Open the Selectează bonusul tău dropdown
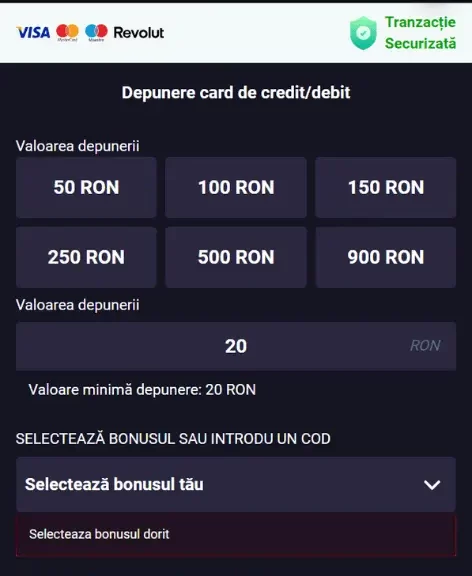Image resolution: width=472 pixels, height=576 pixels. coord(236,485)
